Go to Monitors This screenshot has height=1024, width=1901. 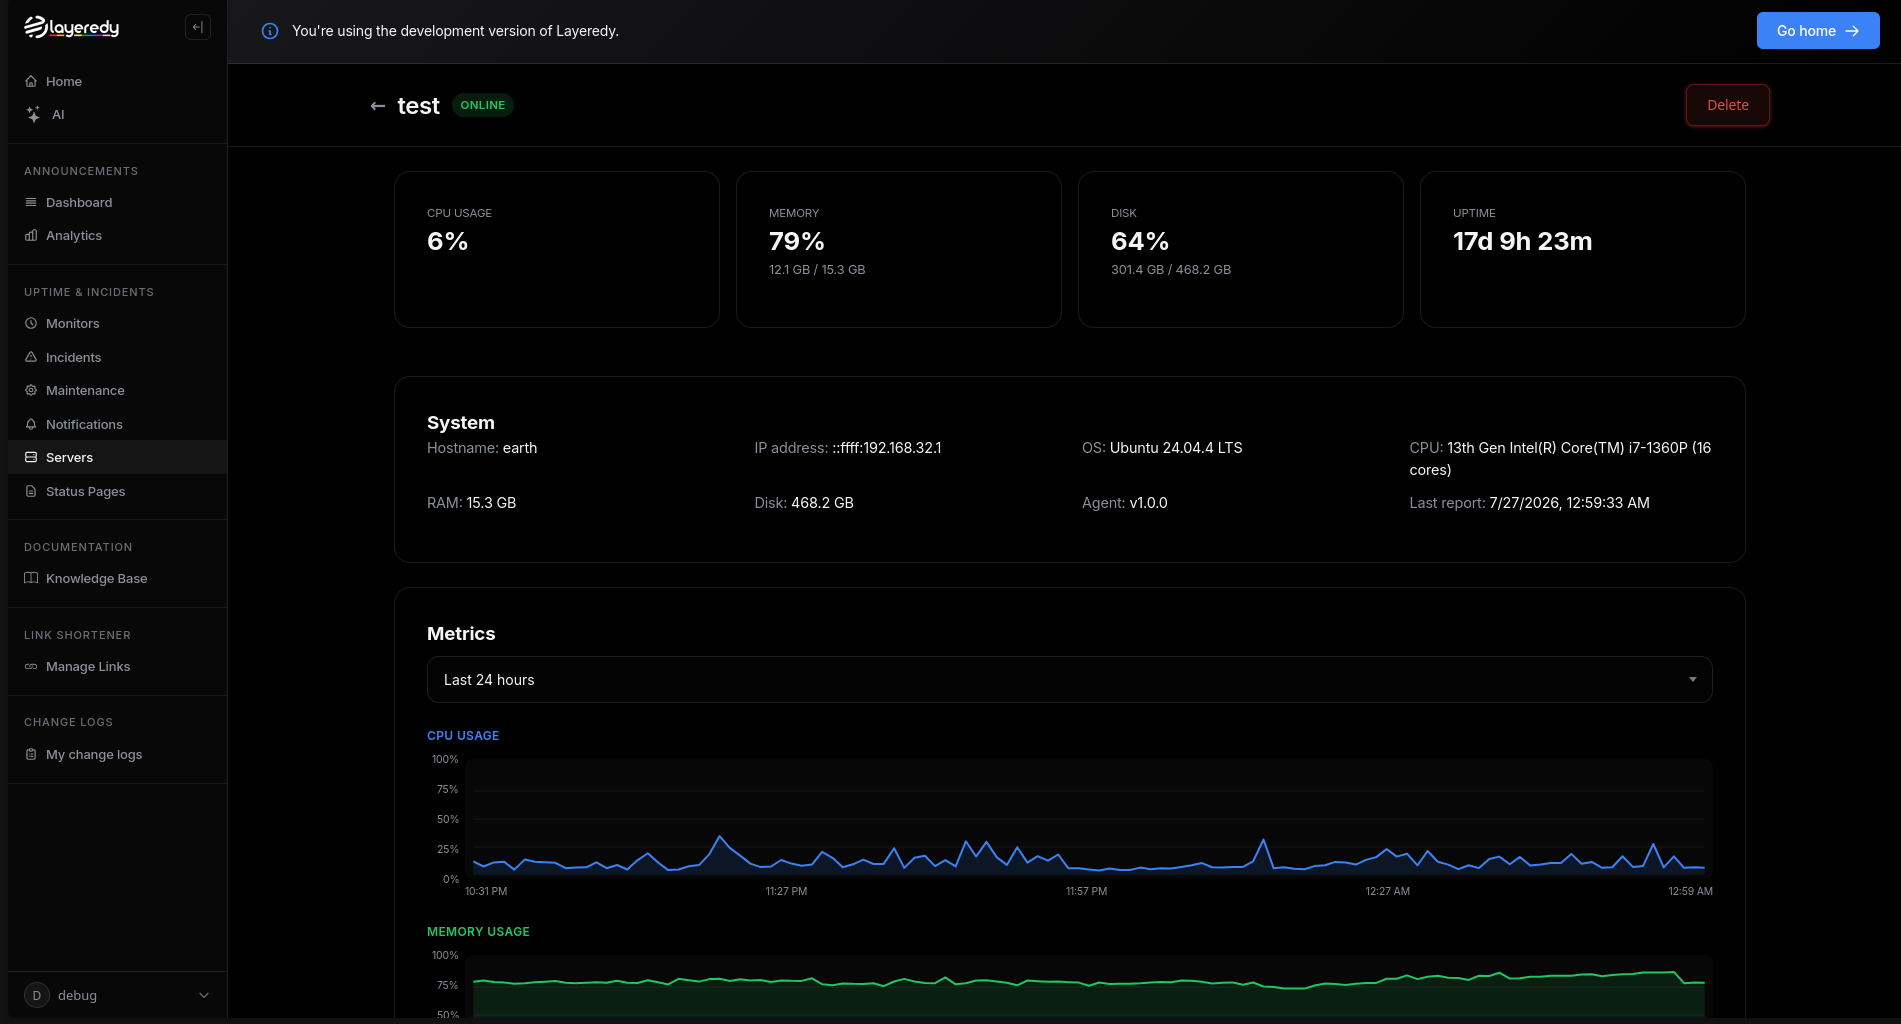118,324
